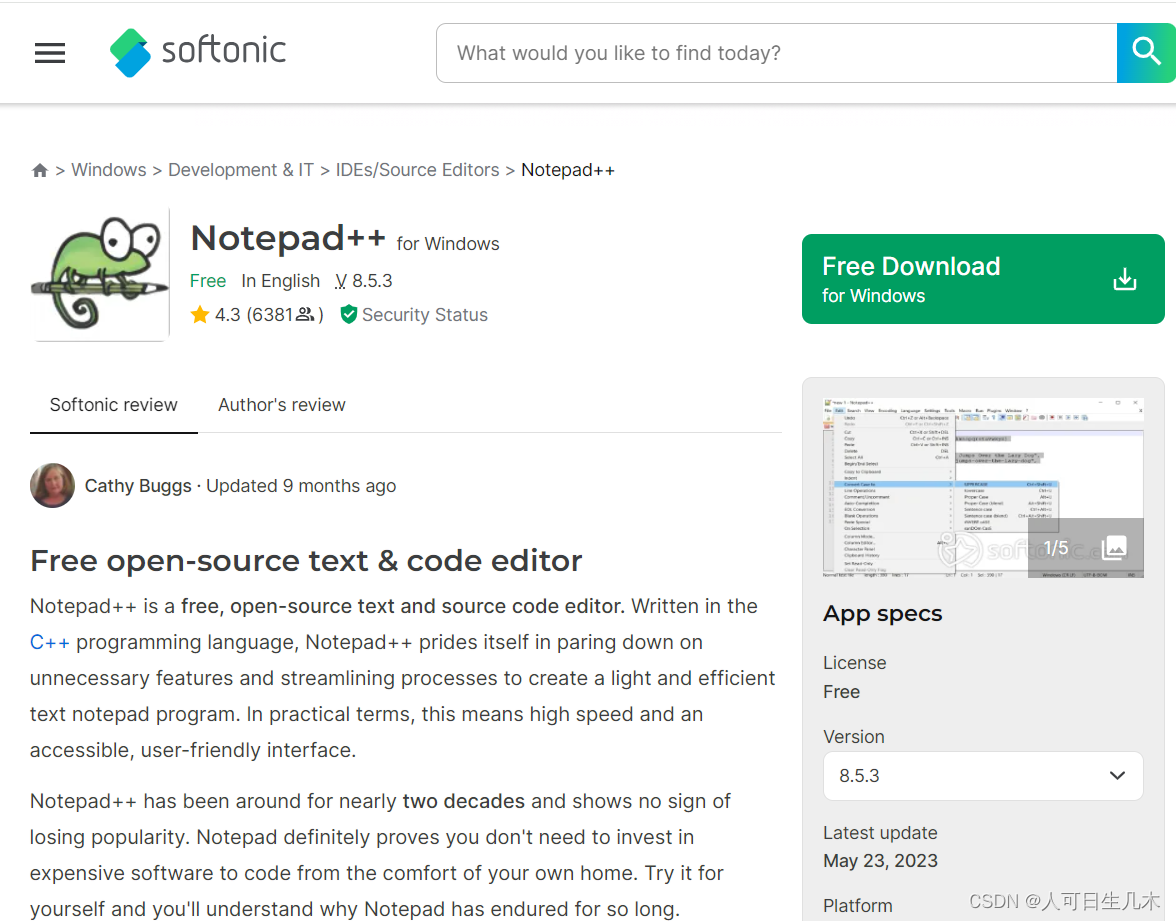This screenshot has width=1176, height=921.
Task: Open the Security Status link
Action: 424,315
